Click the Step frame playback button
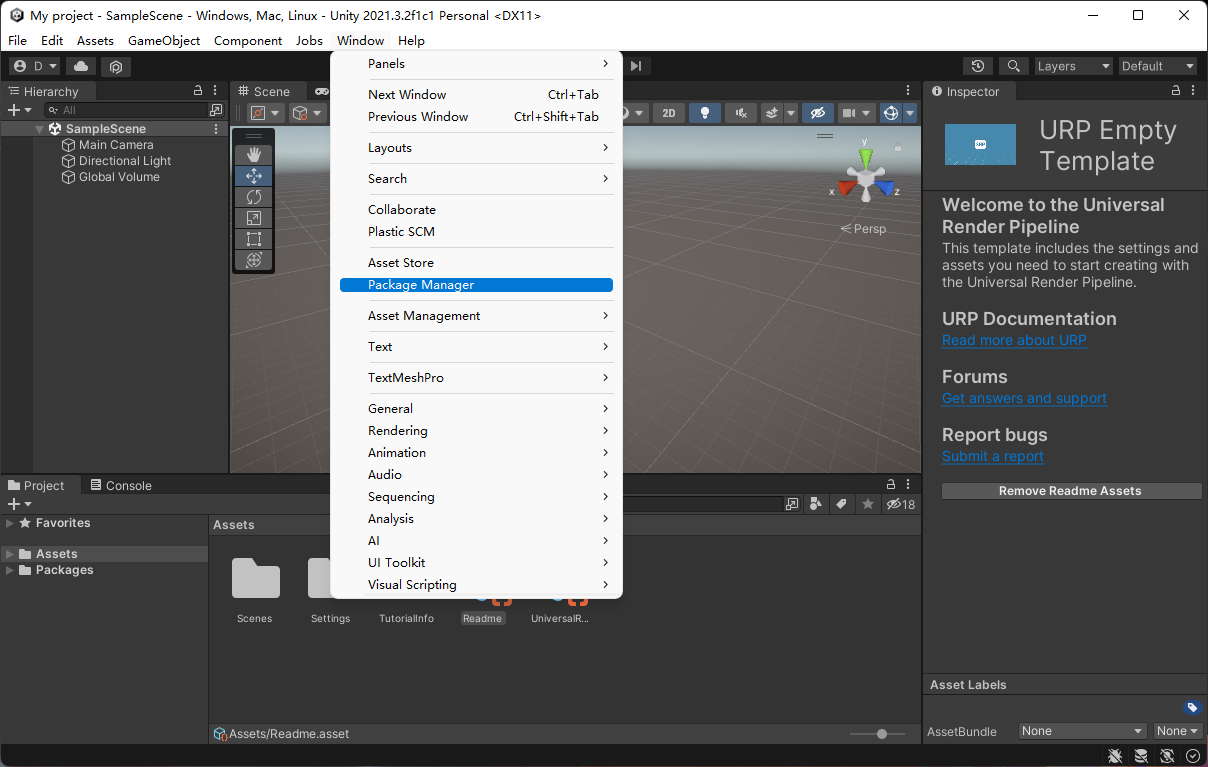1208x767 pixels. coord(636,66)
